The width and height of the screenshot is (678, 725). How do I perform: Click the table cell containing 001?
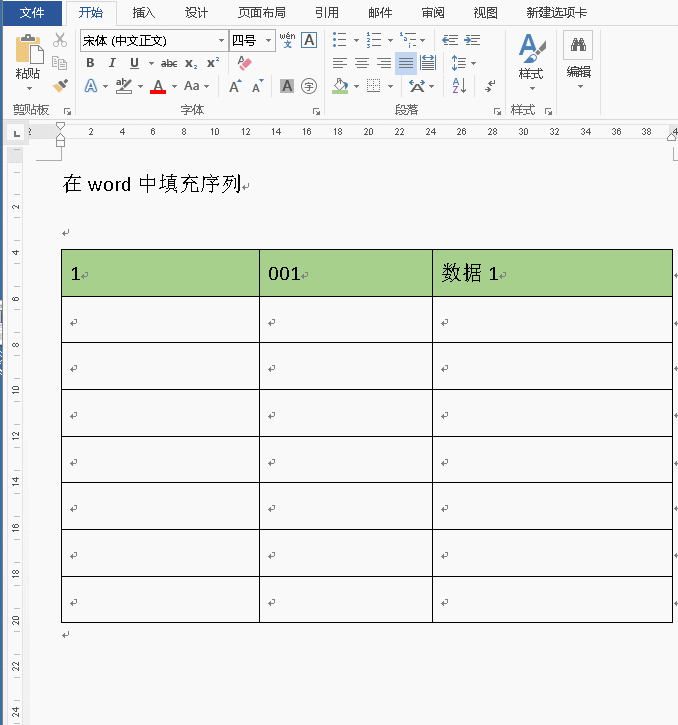point(346,273)
